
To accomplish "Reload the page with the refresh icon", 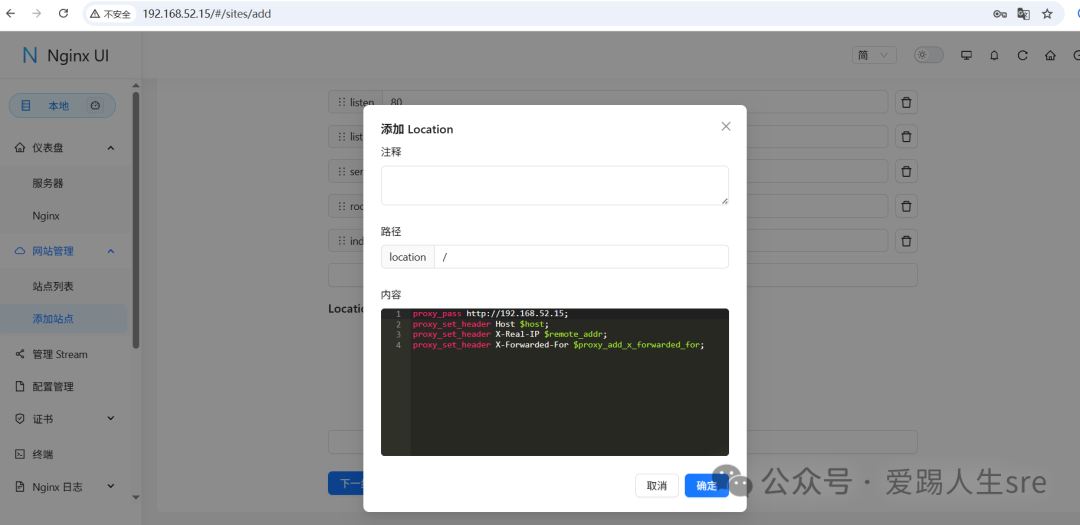I will (x=63, y=13).
